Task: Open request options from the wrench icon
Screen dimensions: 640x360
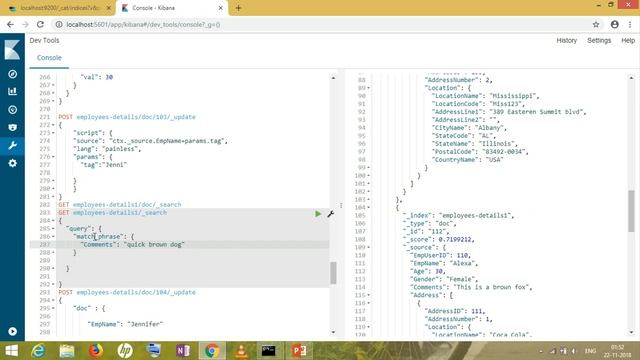Action: [331, 213]
